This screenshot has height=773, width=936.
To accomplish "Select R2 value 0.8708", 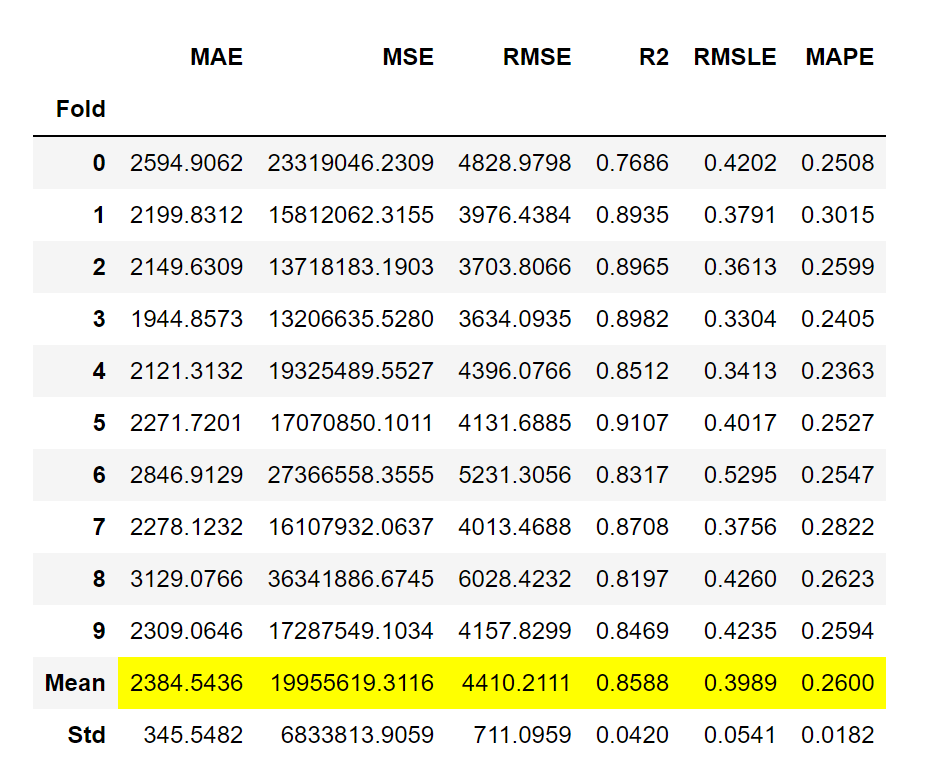I will click(632, 527).
